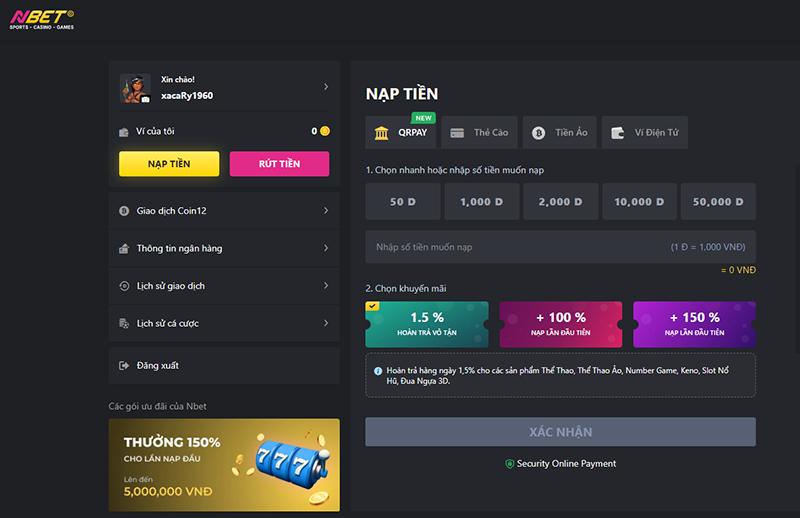Choose the 10,000 Đ quick amount

pyautogui.click(x=639, y=202)
